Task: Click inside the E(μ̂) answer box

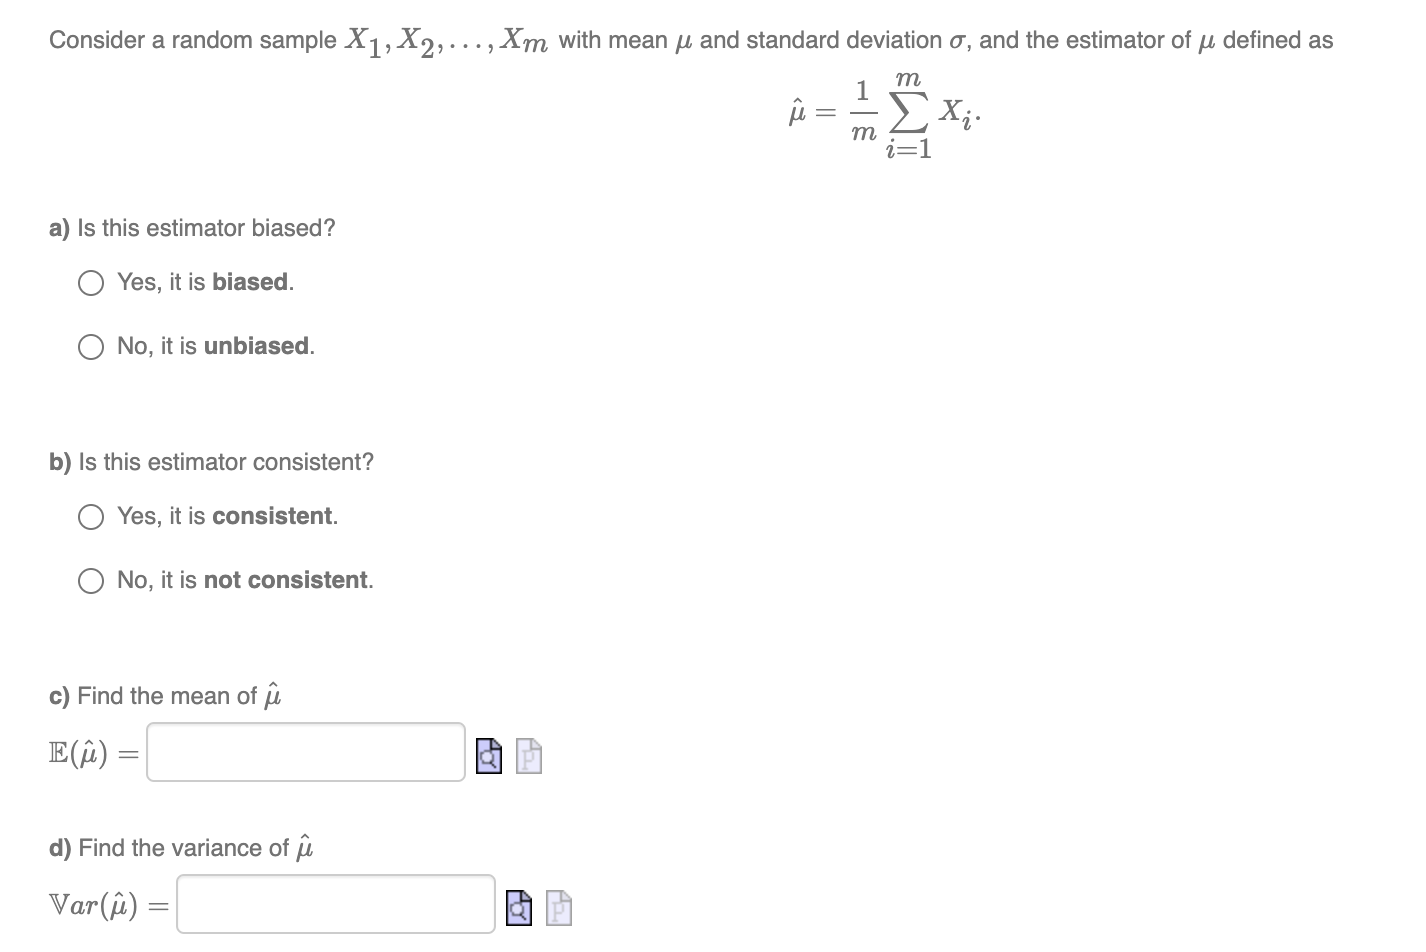Action: pyautogui.click(x=305, y=752)
